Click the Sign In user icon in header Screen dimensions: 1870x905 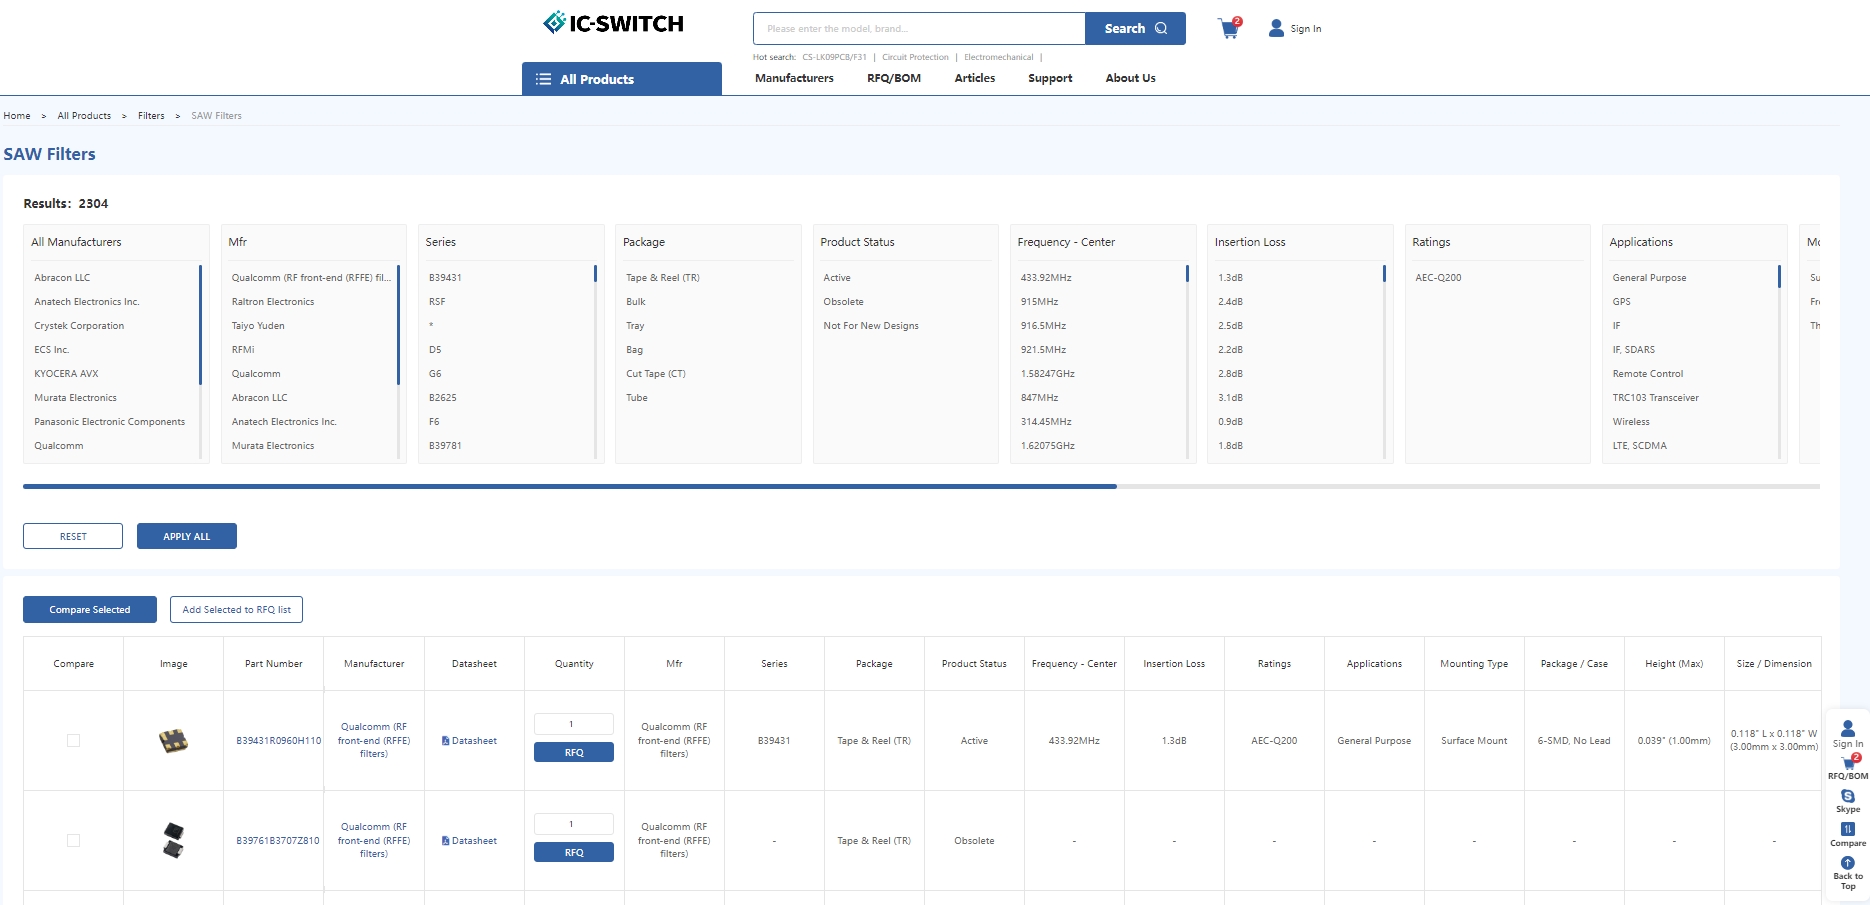click(1276, 28)
